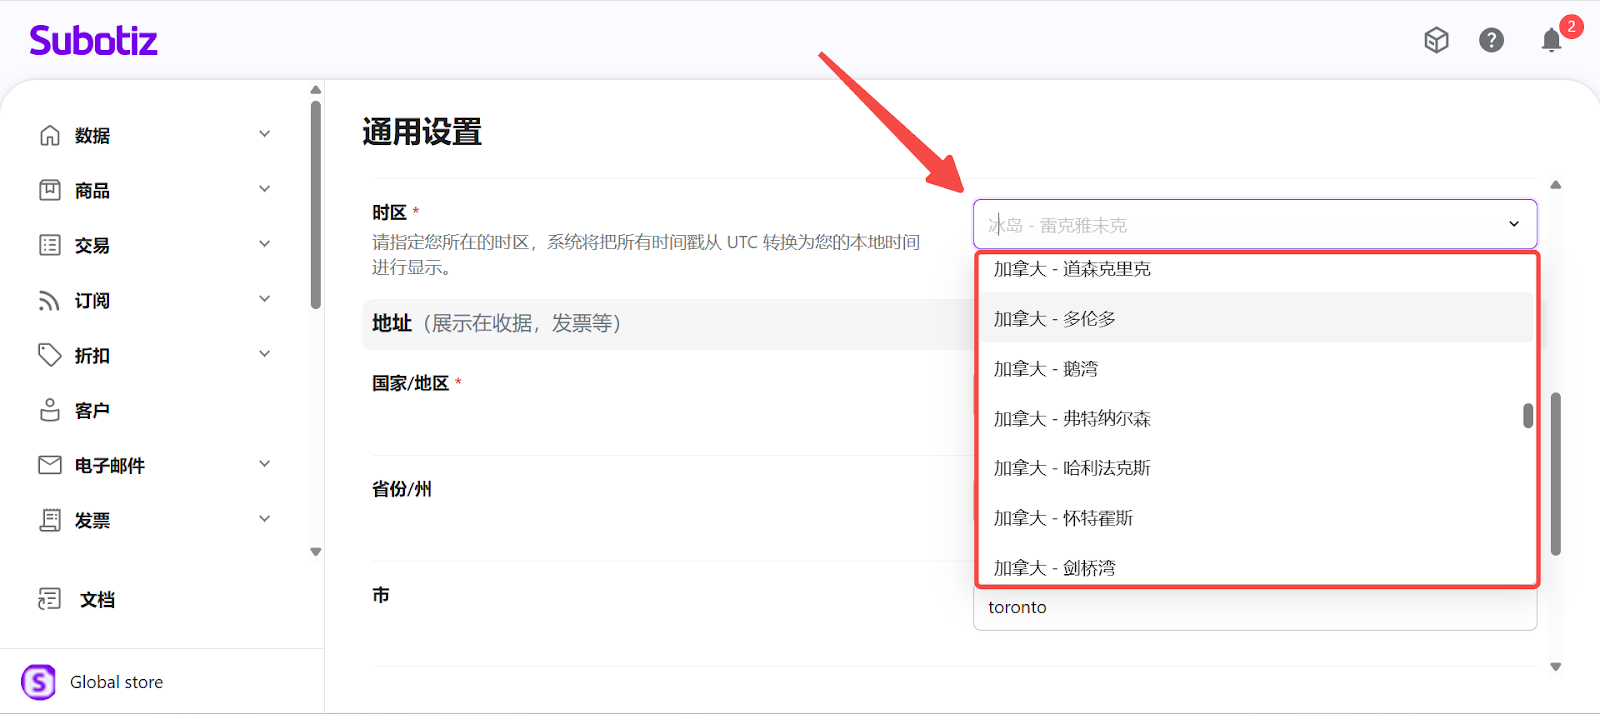Screen dimensions: 1600x714
Task: Select 加拿大 - 多伦多 timezone option
Action: coord(1054,319)
